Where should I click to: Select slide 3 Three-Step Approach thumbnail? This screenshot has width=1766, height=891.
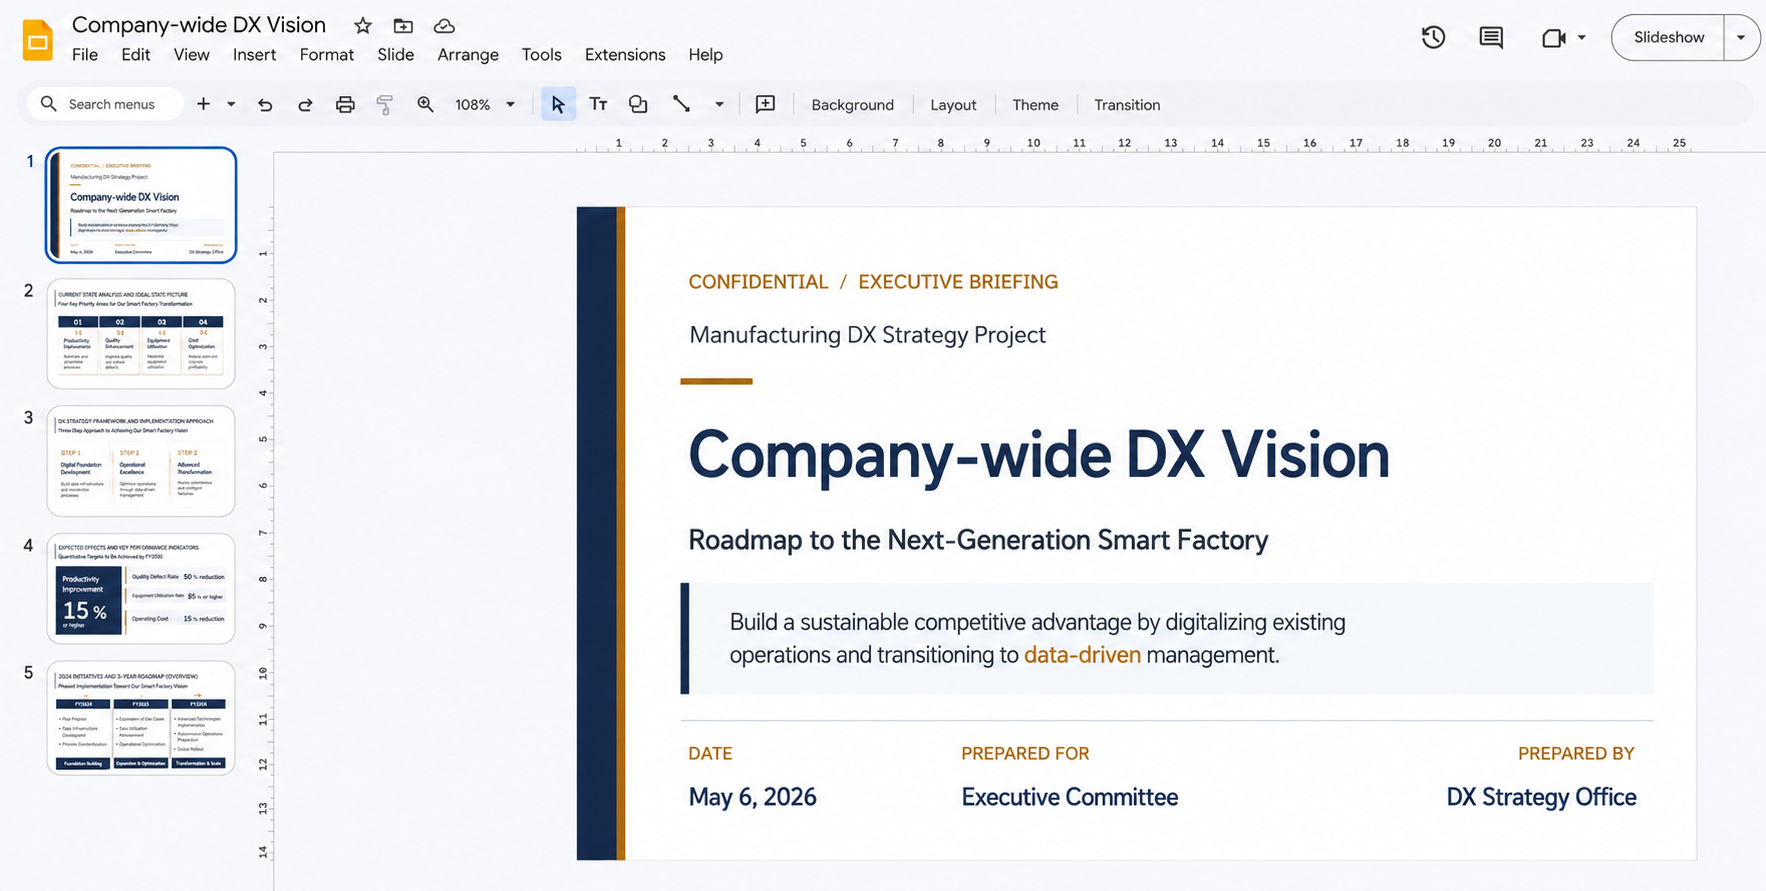(141, 461)
